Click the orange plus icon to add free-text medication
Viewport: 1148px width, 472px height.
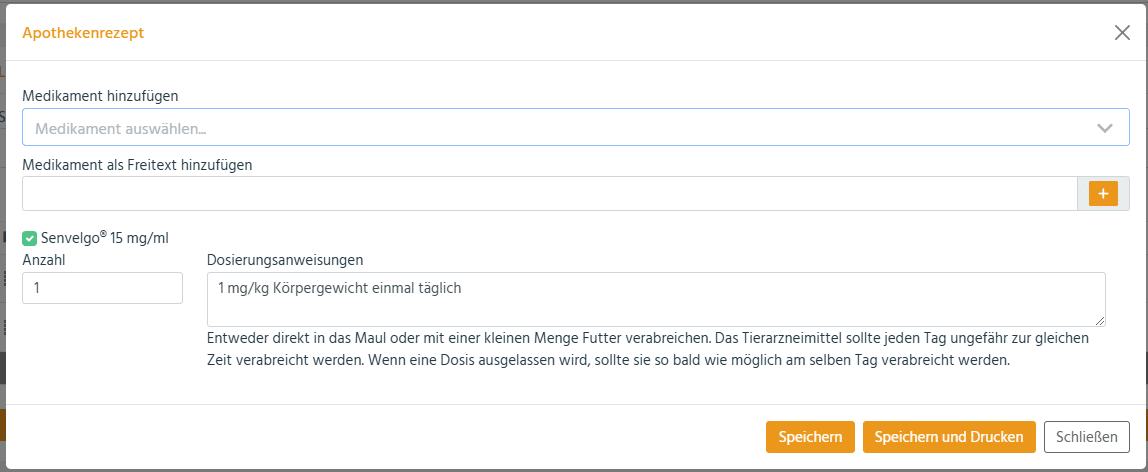click(x=1103, y=193)
